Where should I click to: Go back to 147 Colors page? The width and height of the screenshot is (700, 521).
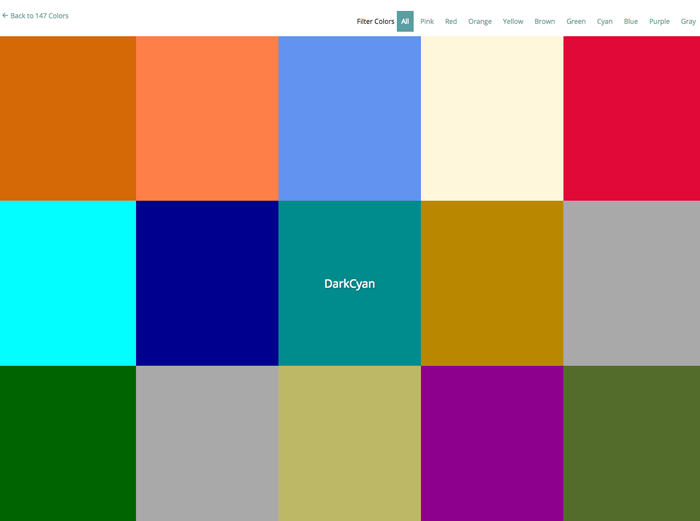coord(35,16)
